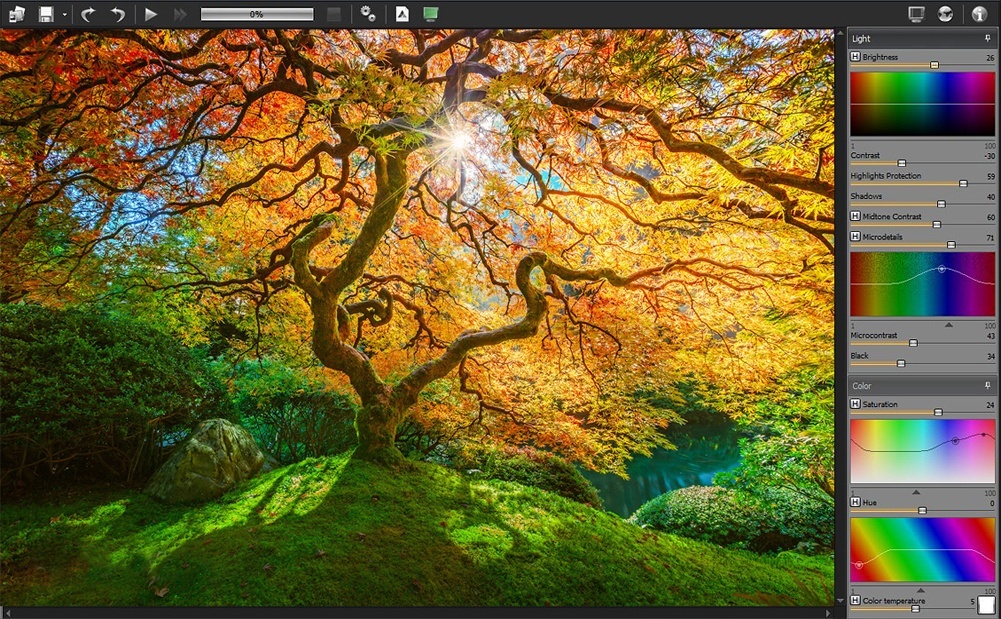This screenshot has width=1001, height=619.
Task: Open a new image to edit
Action: coord(17,13)
